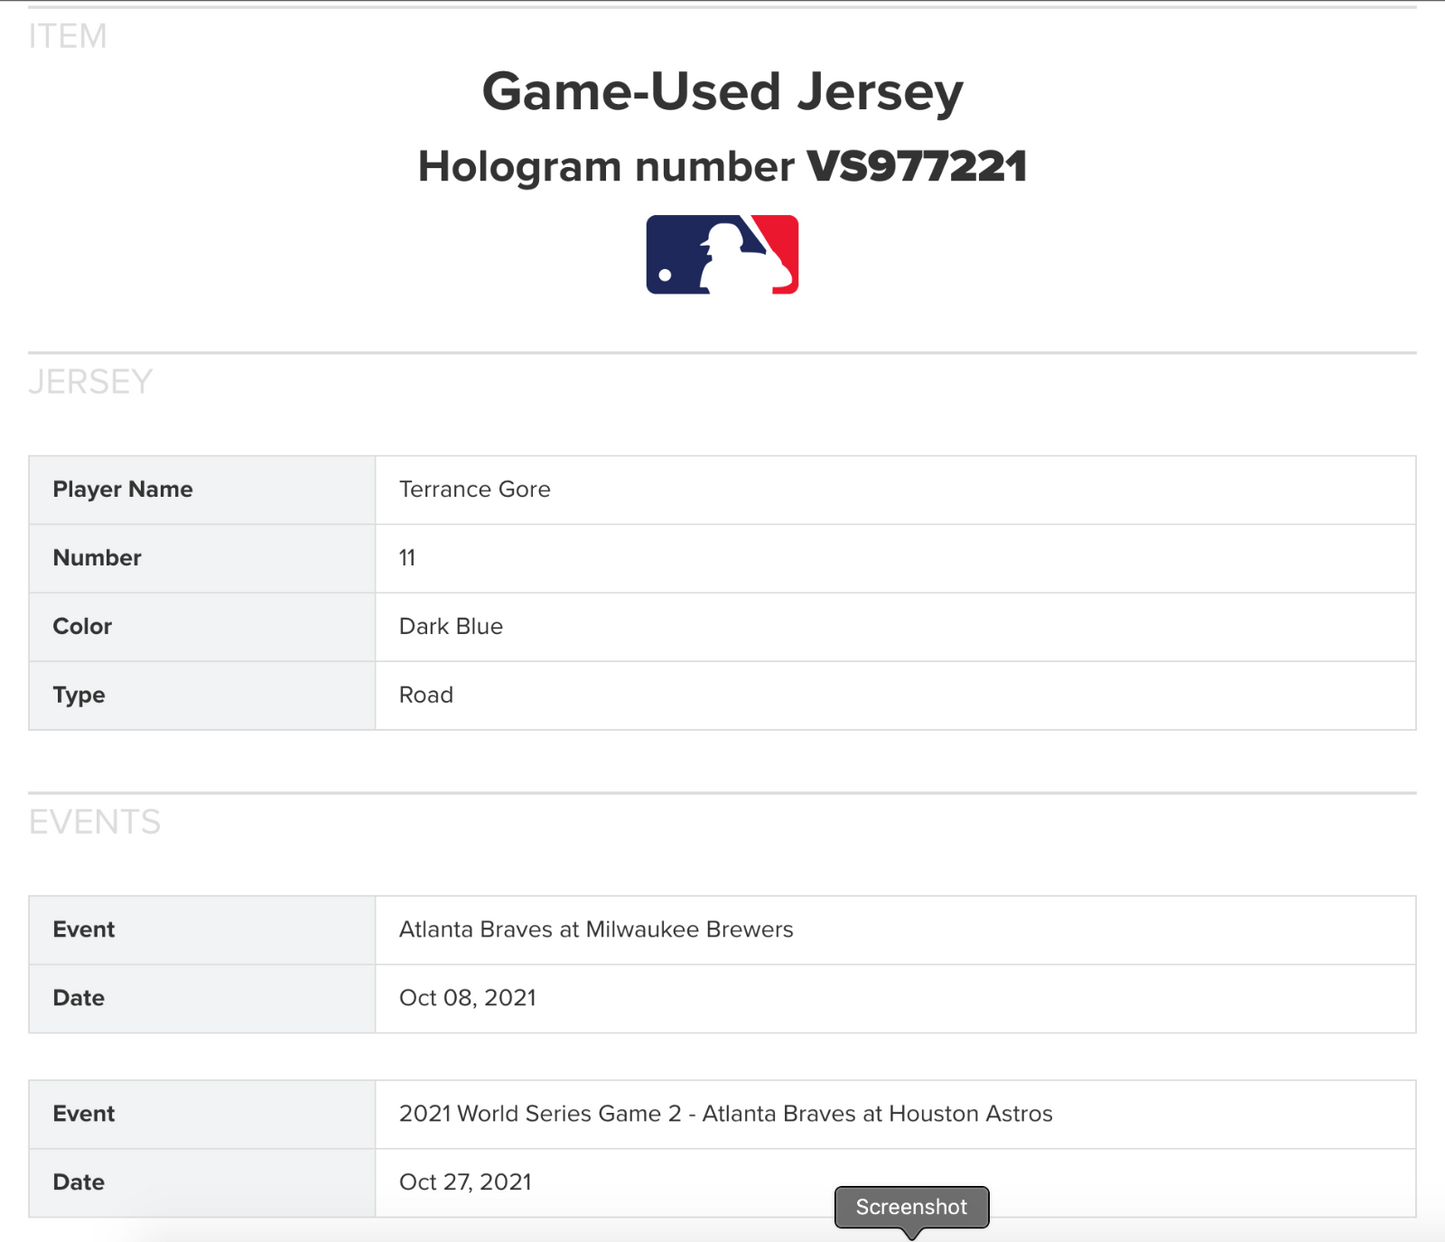This screenshot has height=1242, width=1445.
Task: Click the Hologram number label text
Action: [x=606, y=166]
